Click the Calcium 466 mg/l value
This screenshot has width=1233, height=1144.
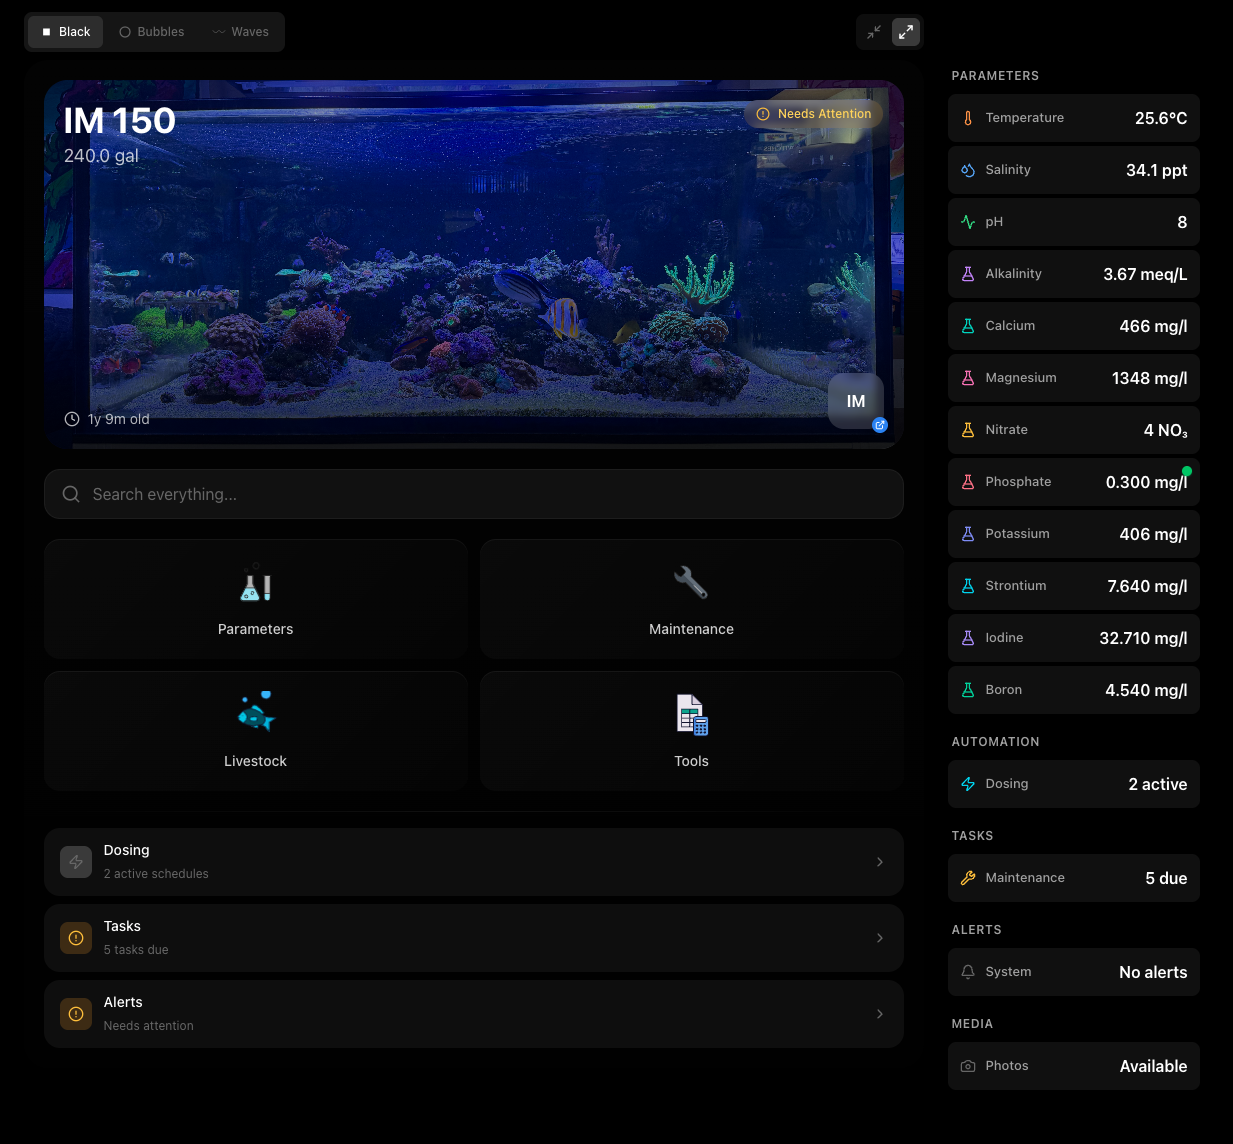[x=1154, y=326]
